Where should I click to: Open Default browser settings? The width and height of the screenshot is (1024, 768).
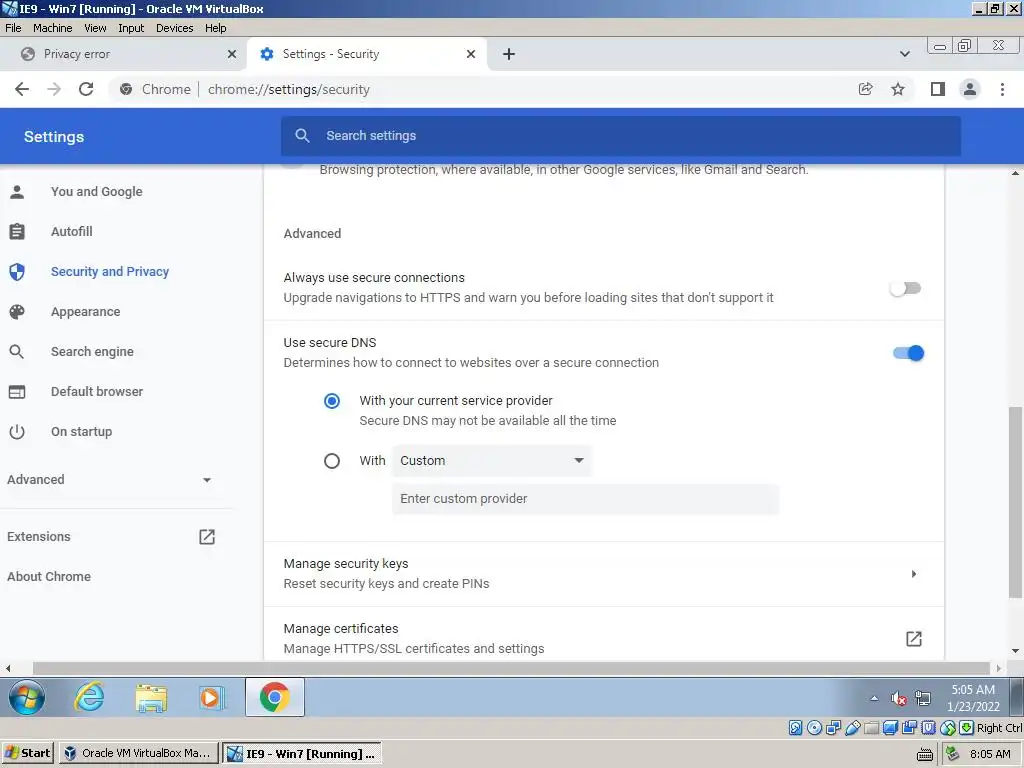[x=97, y=391]
